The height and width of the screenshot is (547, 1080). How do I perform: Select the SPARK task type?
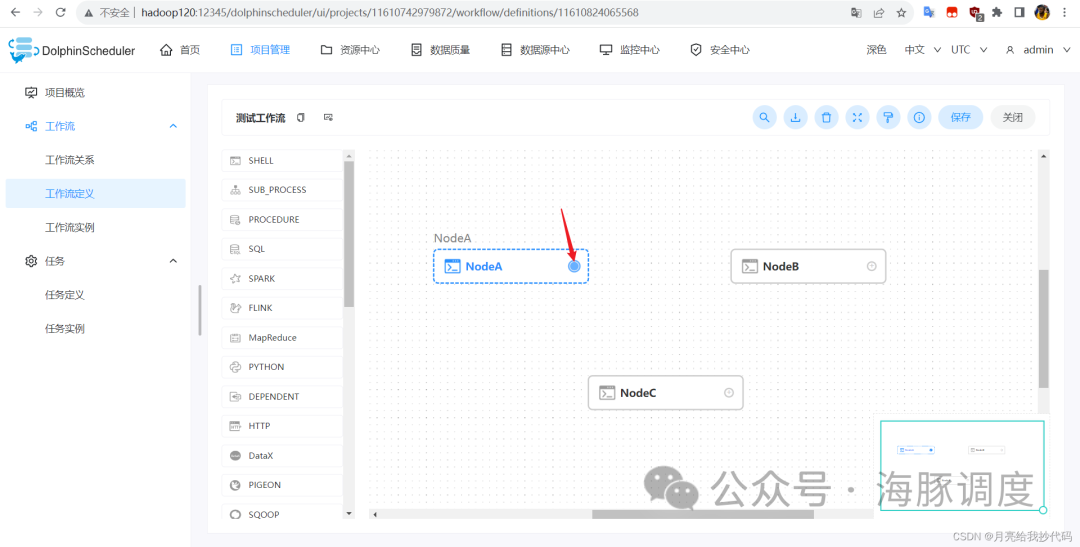pyautogui.click(x=282, y=278)
